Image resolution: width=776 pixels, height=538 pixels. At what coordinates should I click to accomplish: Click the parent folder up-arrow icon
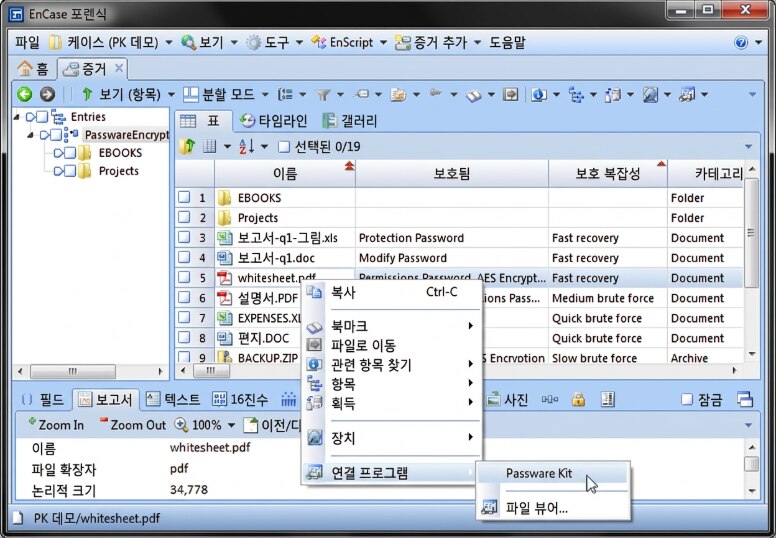click(188, 147)
